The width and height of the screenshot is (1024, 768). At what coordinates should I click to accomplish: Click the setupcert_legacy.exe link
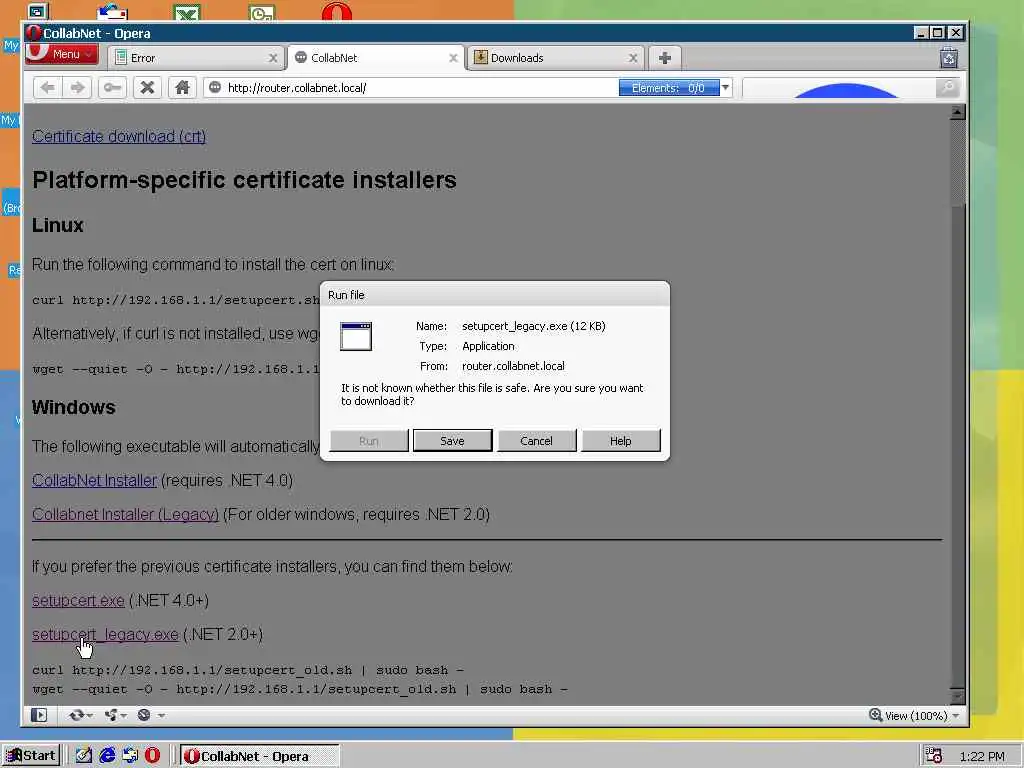(x=105, y=634)
